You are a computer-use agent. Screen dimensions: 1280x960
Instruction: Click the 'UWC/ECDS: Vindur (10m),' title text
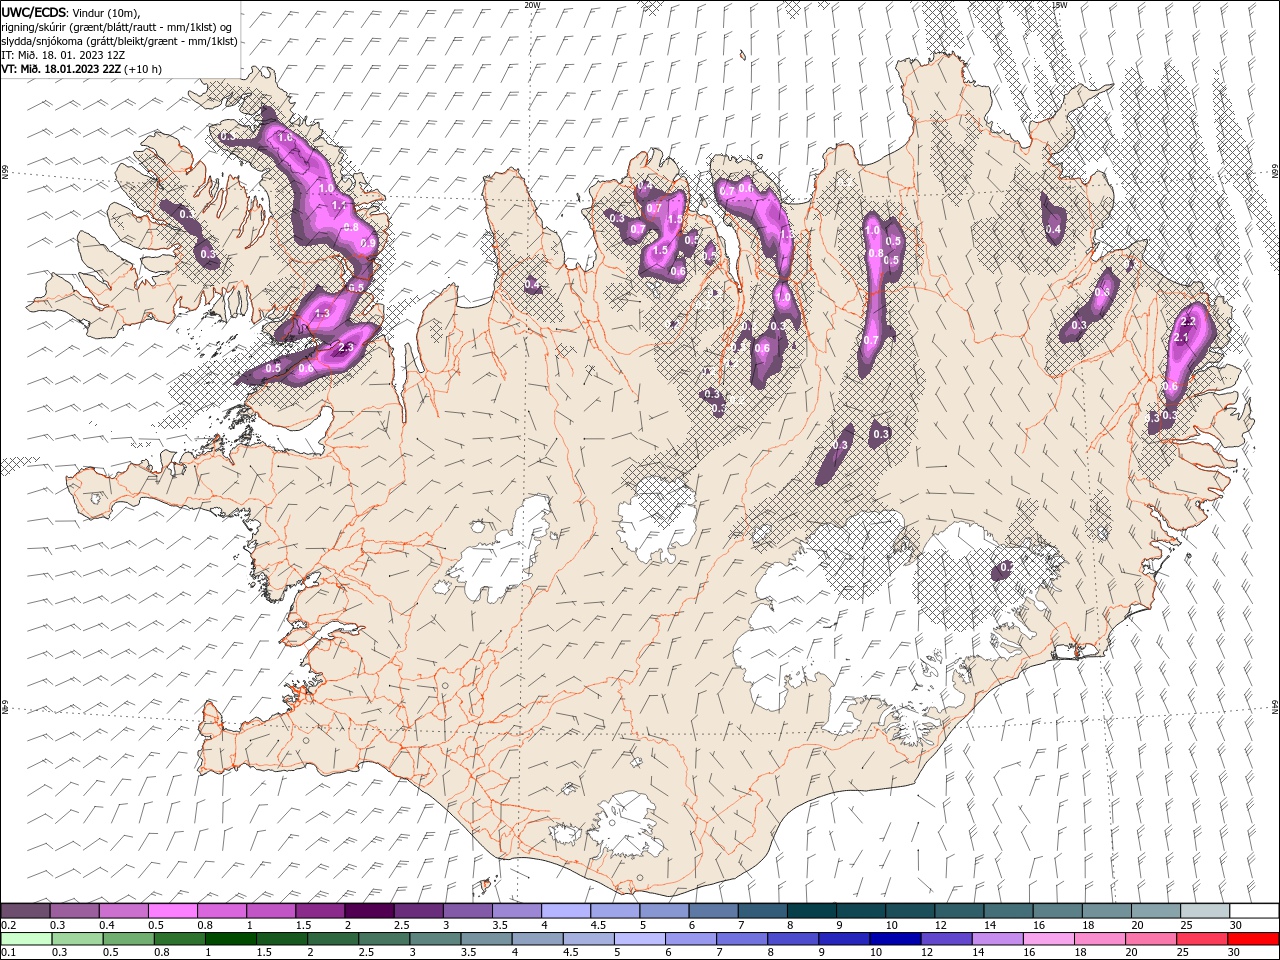pos(71,12)
